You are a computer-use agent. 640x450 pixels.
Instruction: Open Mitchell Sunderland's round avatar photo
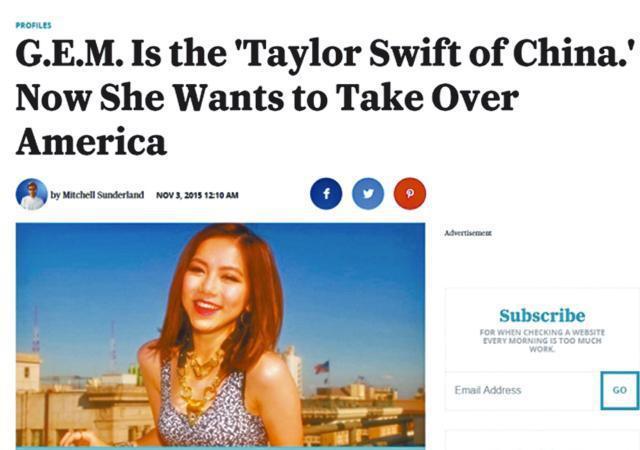[x=31, y=194]
